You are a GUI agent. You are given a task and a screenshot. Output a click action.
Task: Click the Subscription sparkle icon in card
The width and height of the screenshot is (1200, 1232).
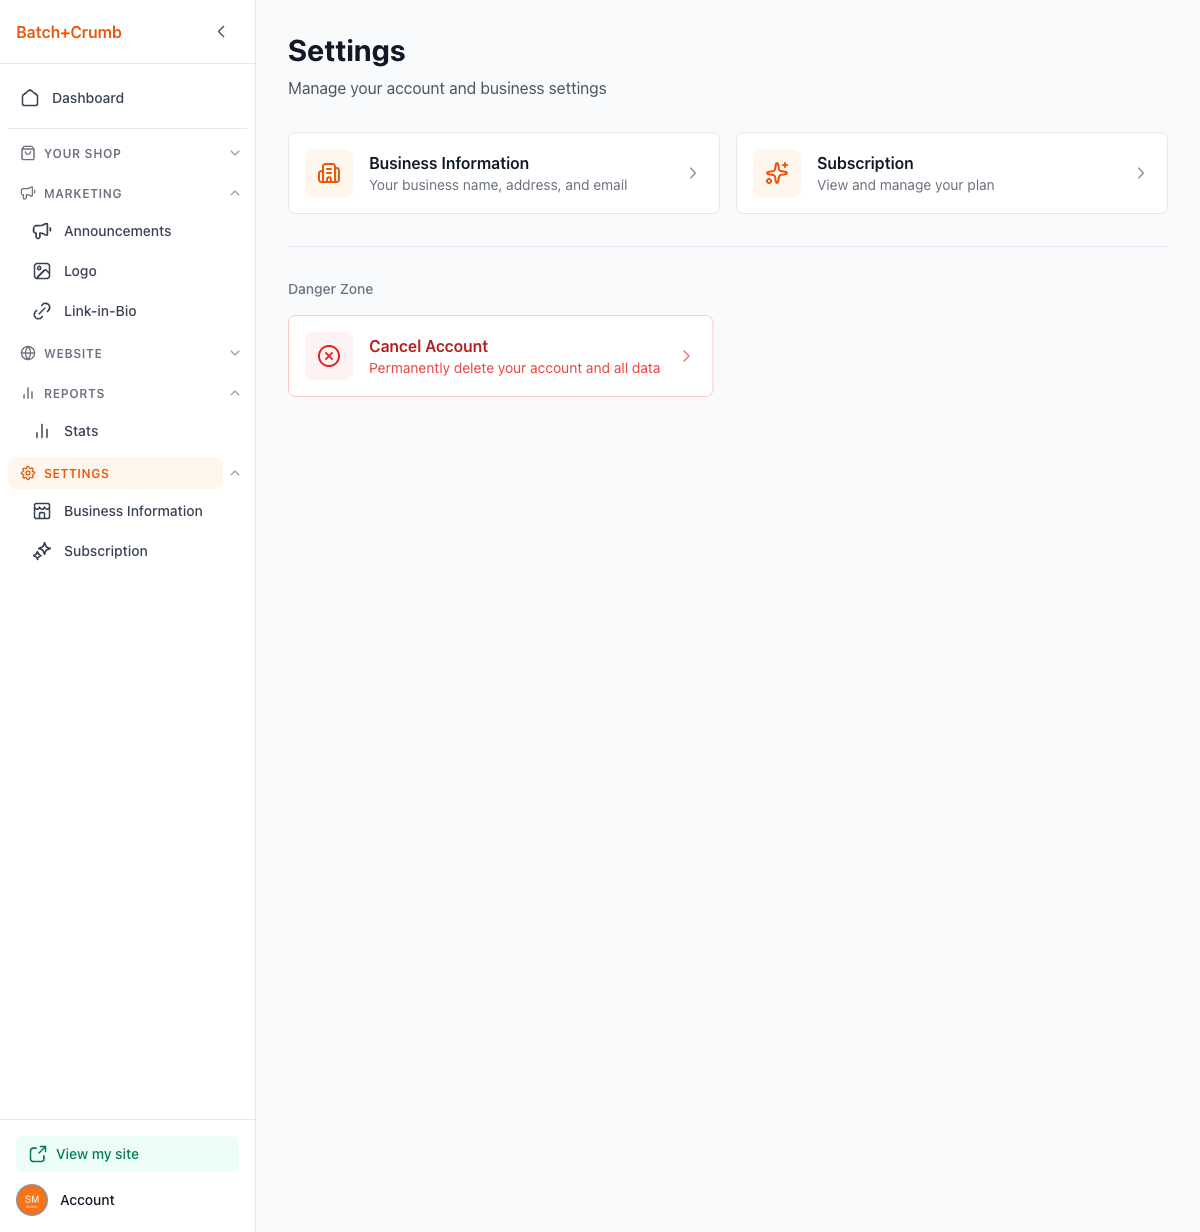[777, 173]
